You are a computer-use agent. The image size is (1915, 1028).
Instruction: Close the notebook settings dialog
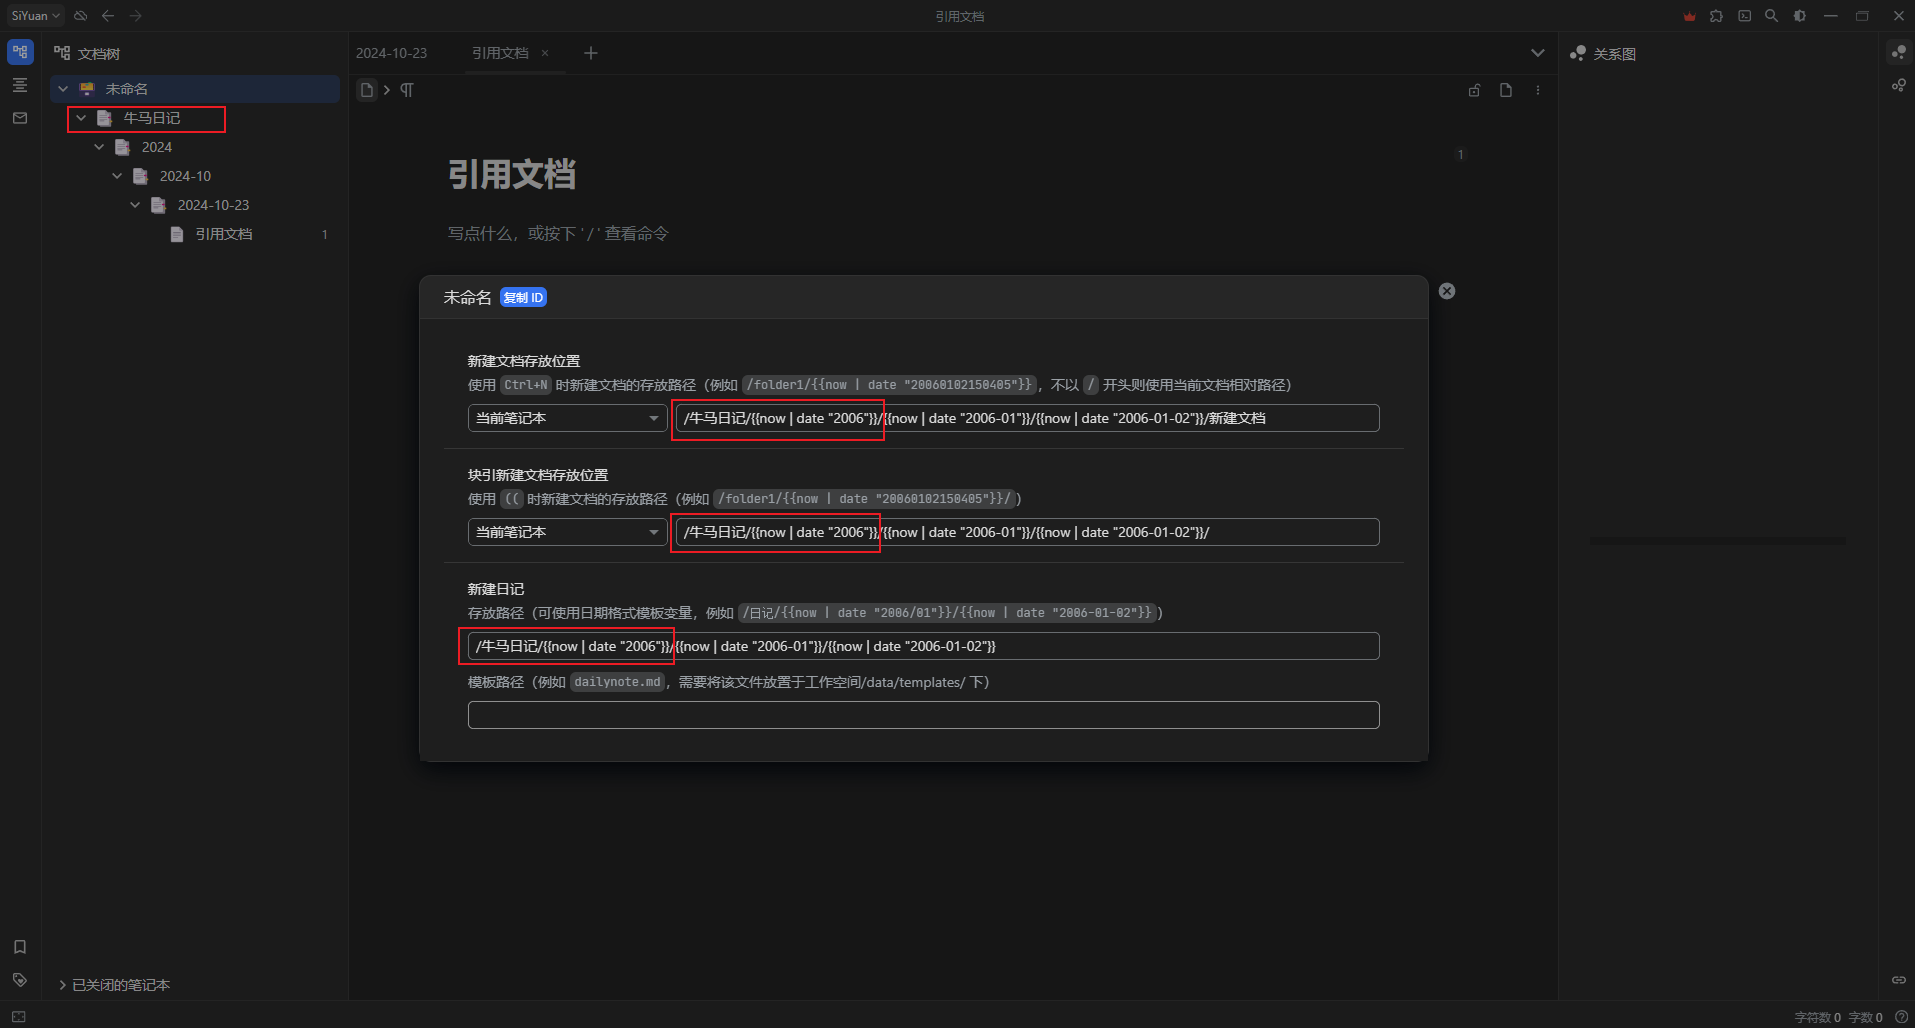point(1447,291)
